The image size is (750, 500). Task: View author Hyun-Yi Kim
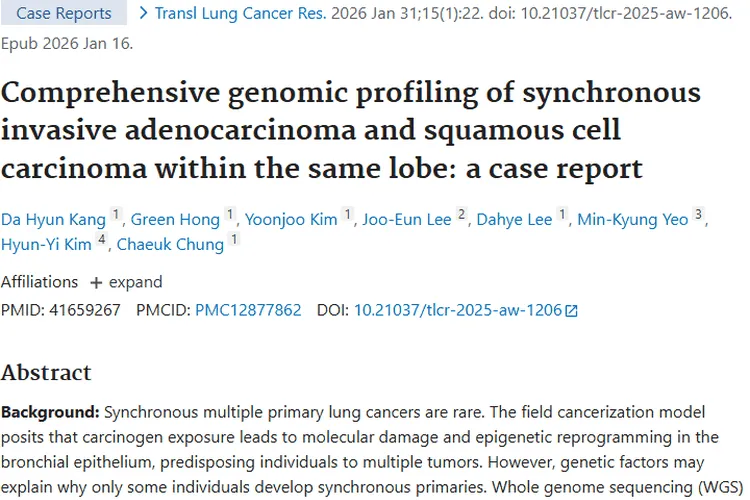tap(46, 244)
